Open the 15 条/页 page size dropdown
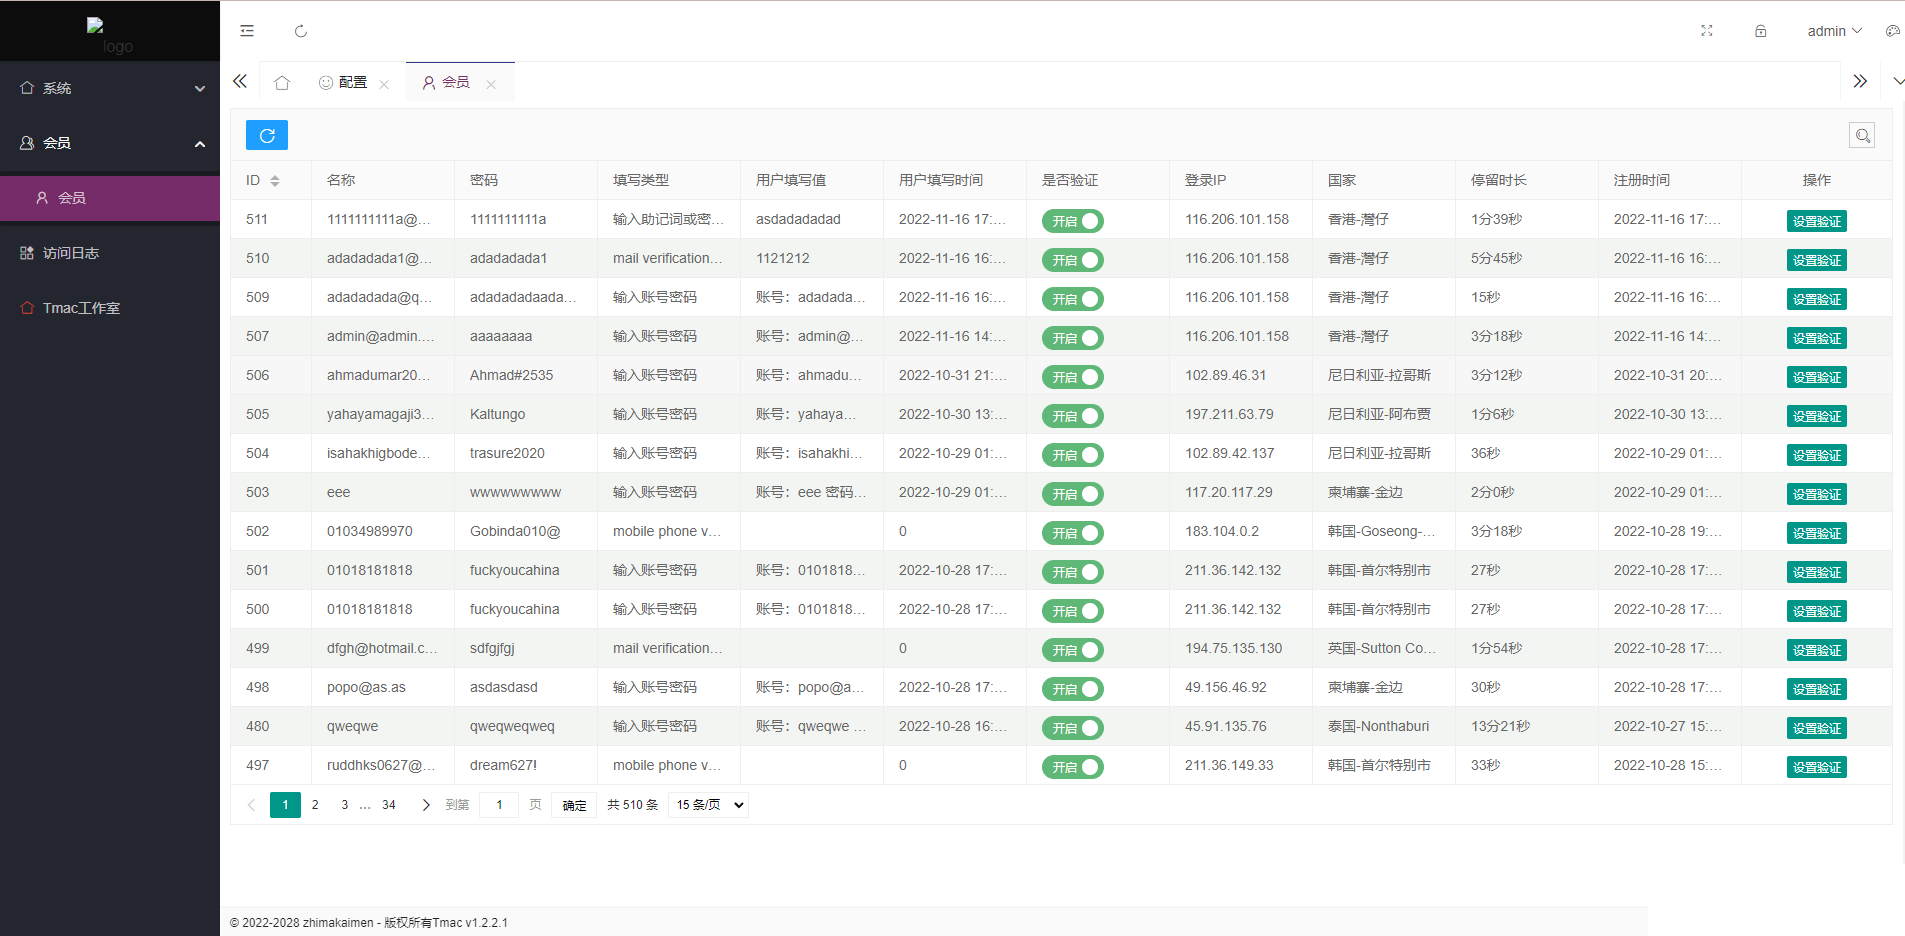The height and width of the screenshot is (936, 1905). click(x=709, y=805)
